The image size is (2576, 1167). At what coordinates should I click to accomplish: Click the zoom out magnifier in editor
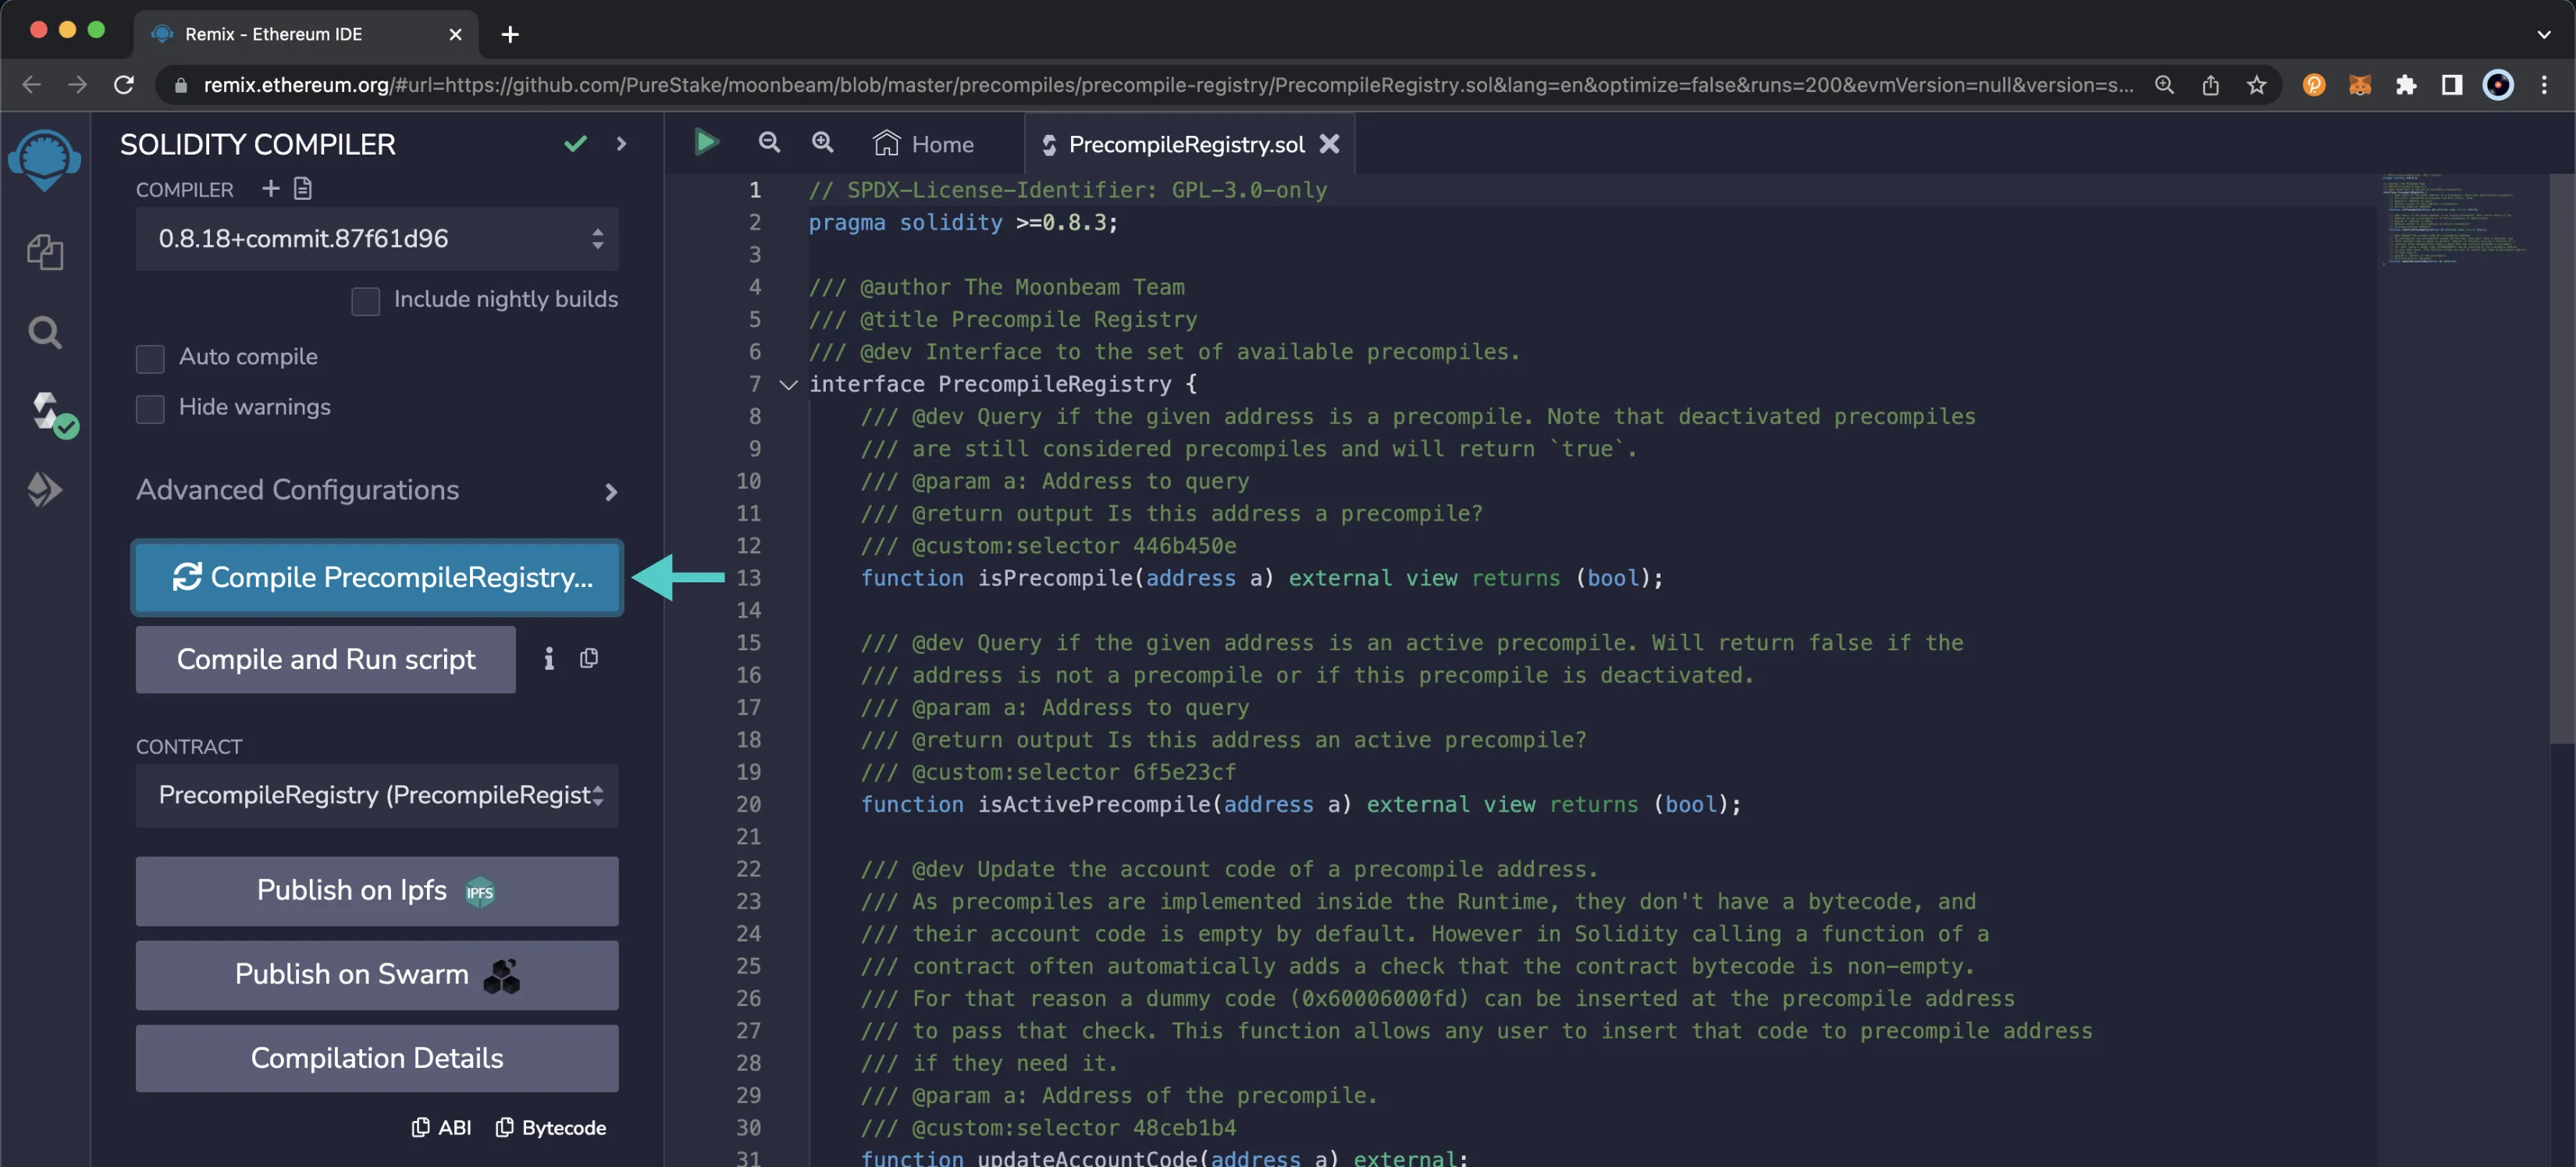point(768,143)
